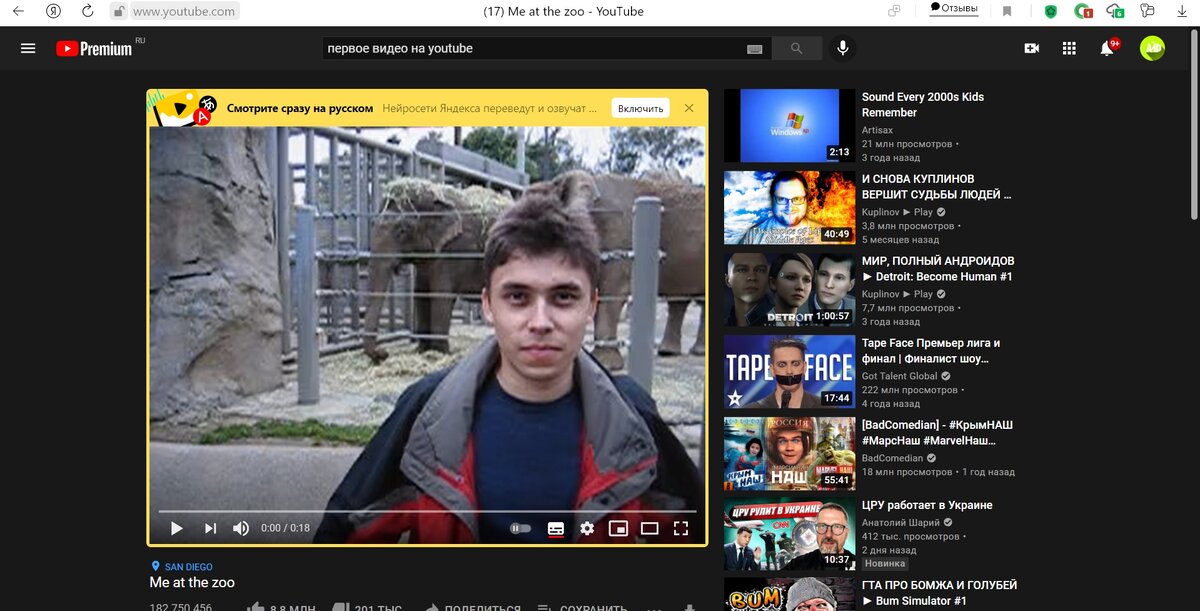Click the Включить translation button
The image size is (1200, 611).
pyautogui.click(x=640, y=108)
